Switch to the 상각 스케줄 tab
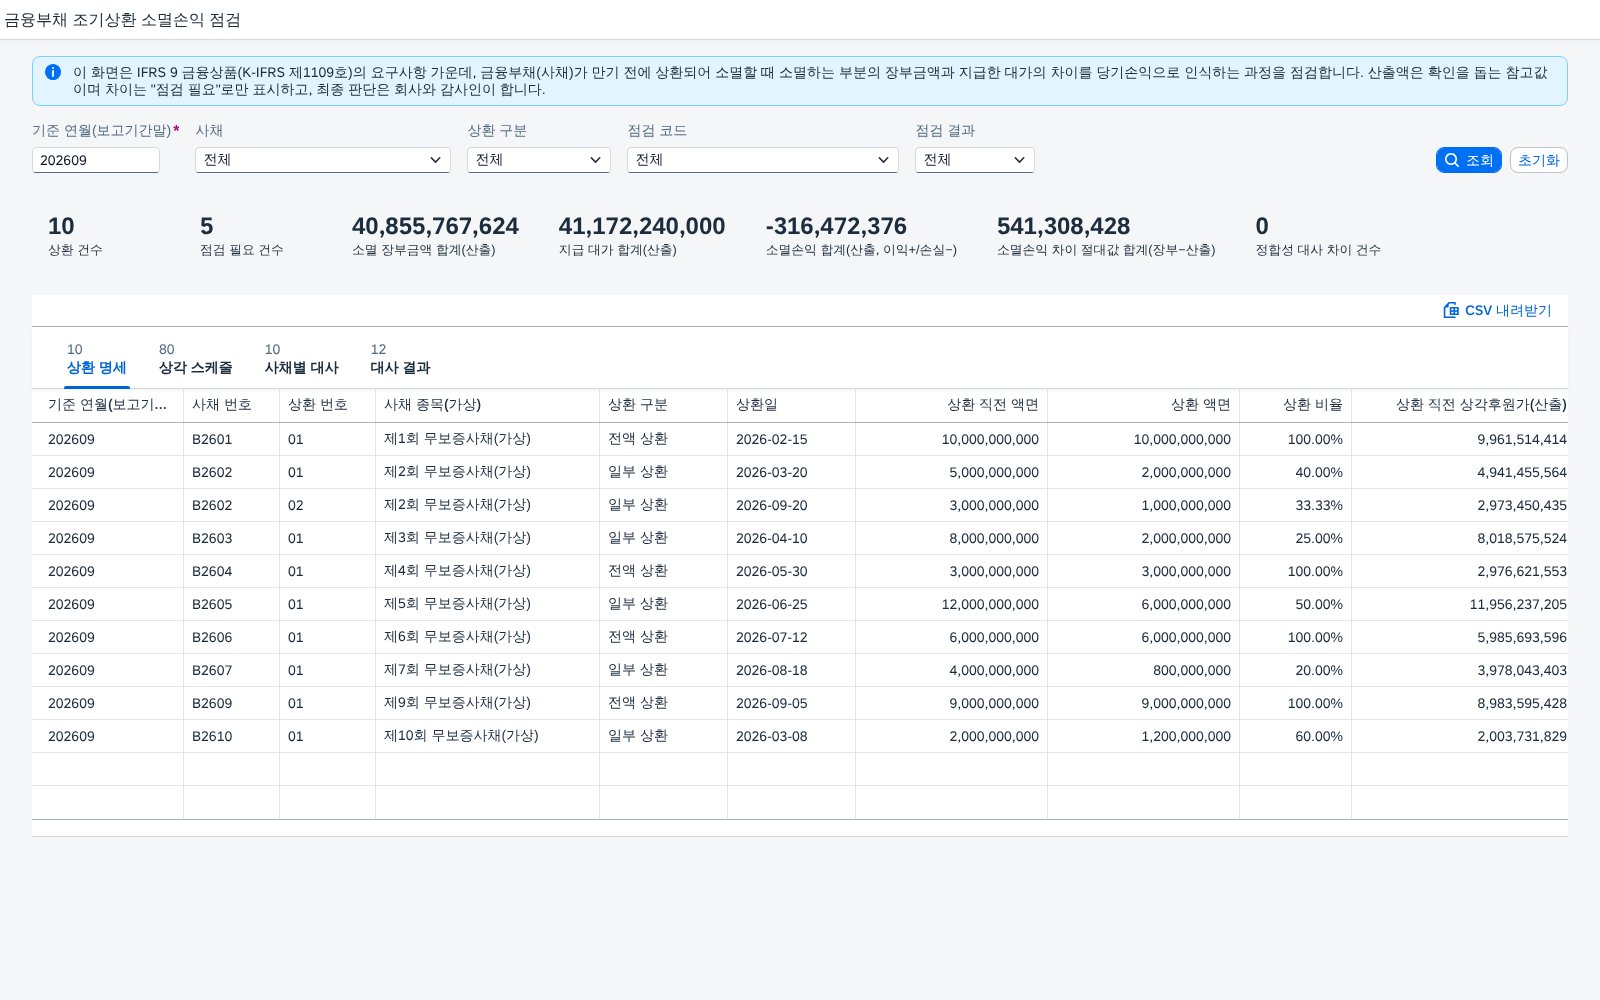This screenshot has height=1000, width=1600. coord(195,359)
